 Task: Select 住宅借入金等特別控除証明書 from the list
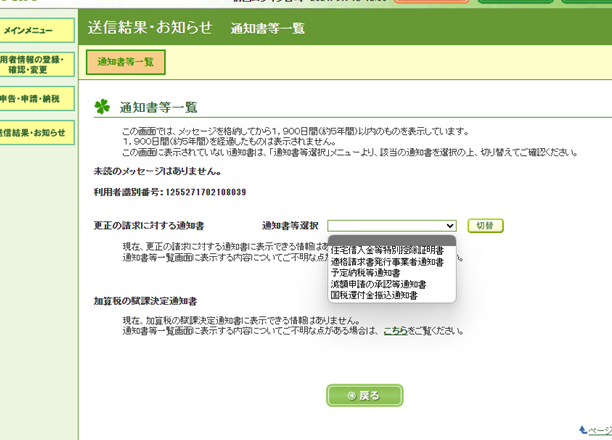387,250
